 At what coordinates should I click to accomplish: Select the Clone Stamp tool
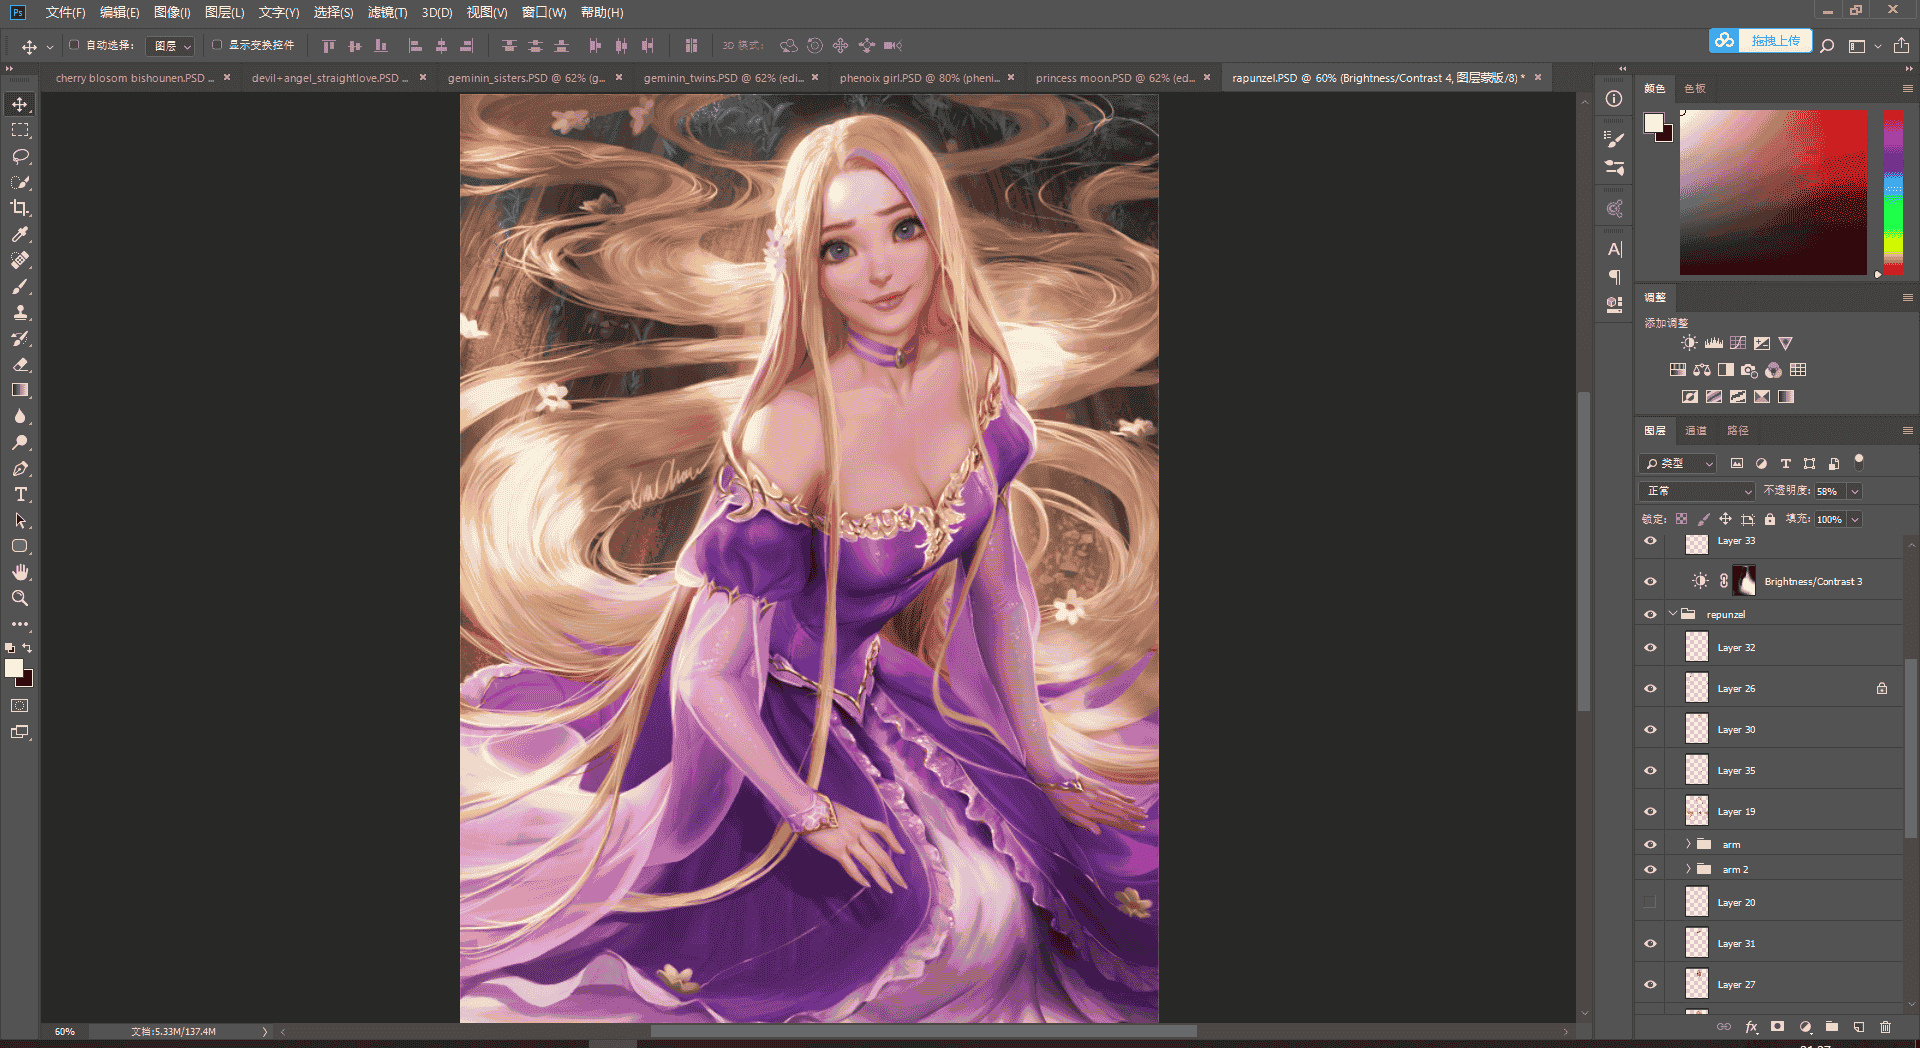[x=20, y=312]
